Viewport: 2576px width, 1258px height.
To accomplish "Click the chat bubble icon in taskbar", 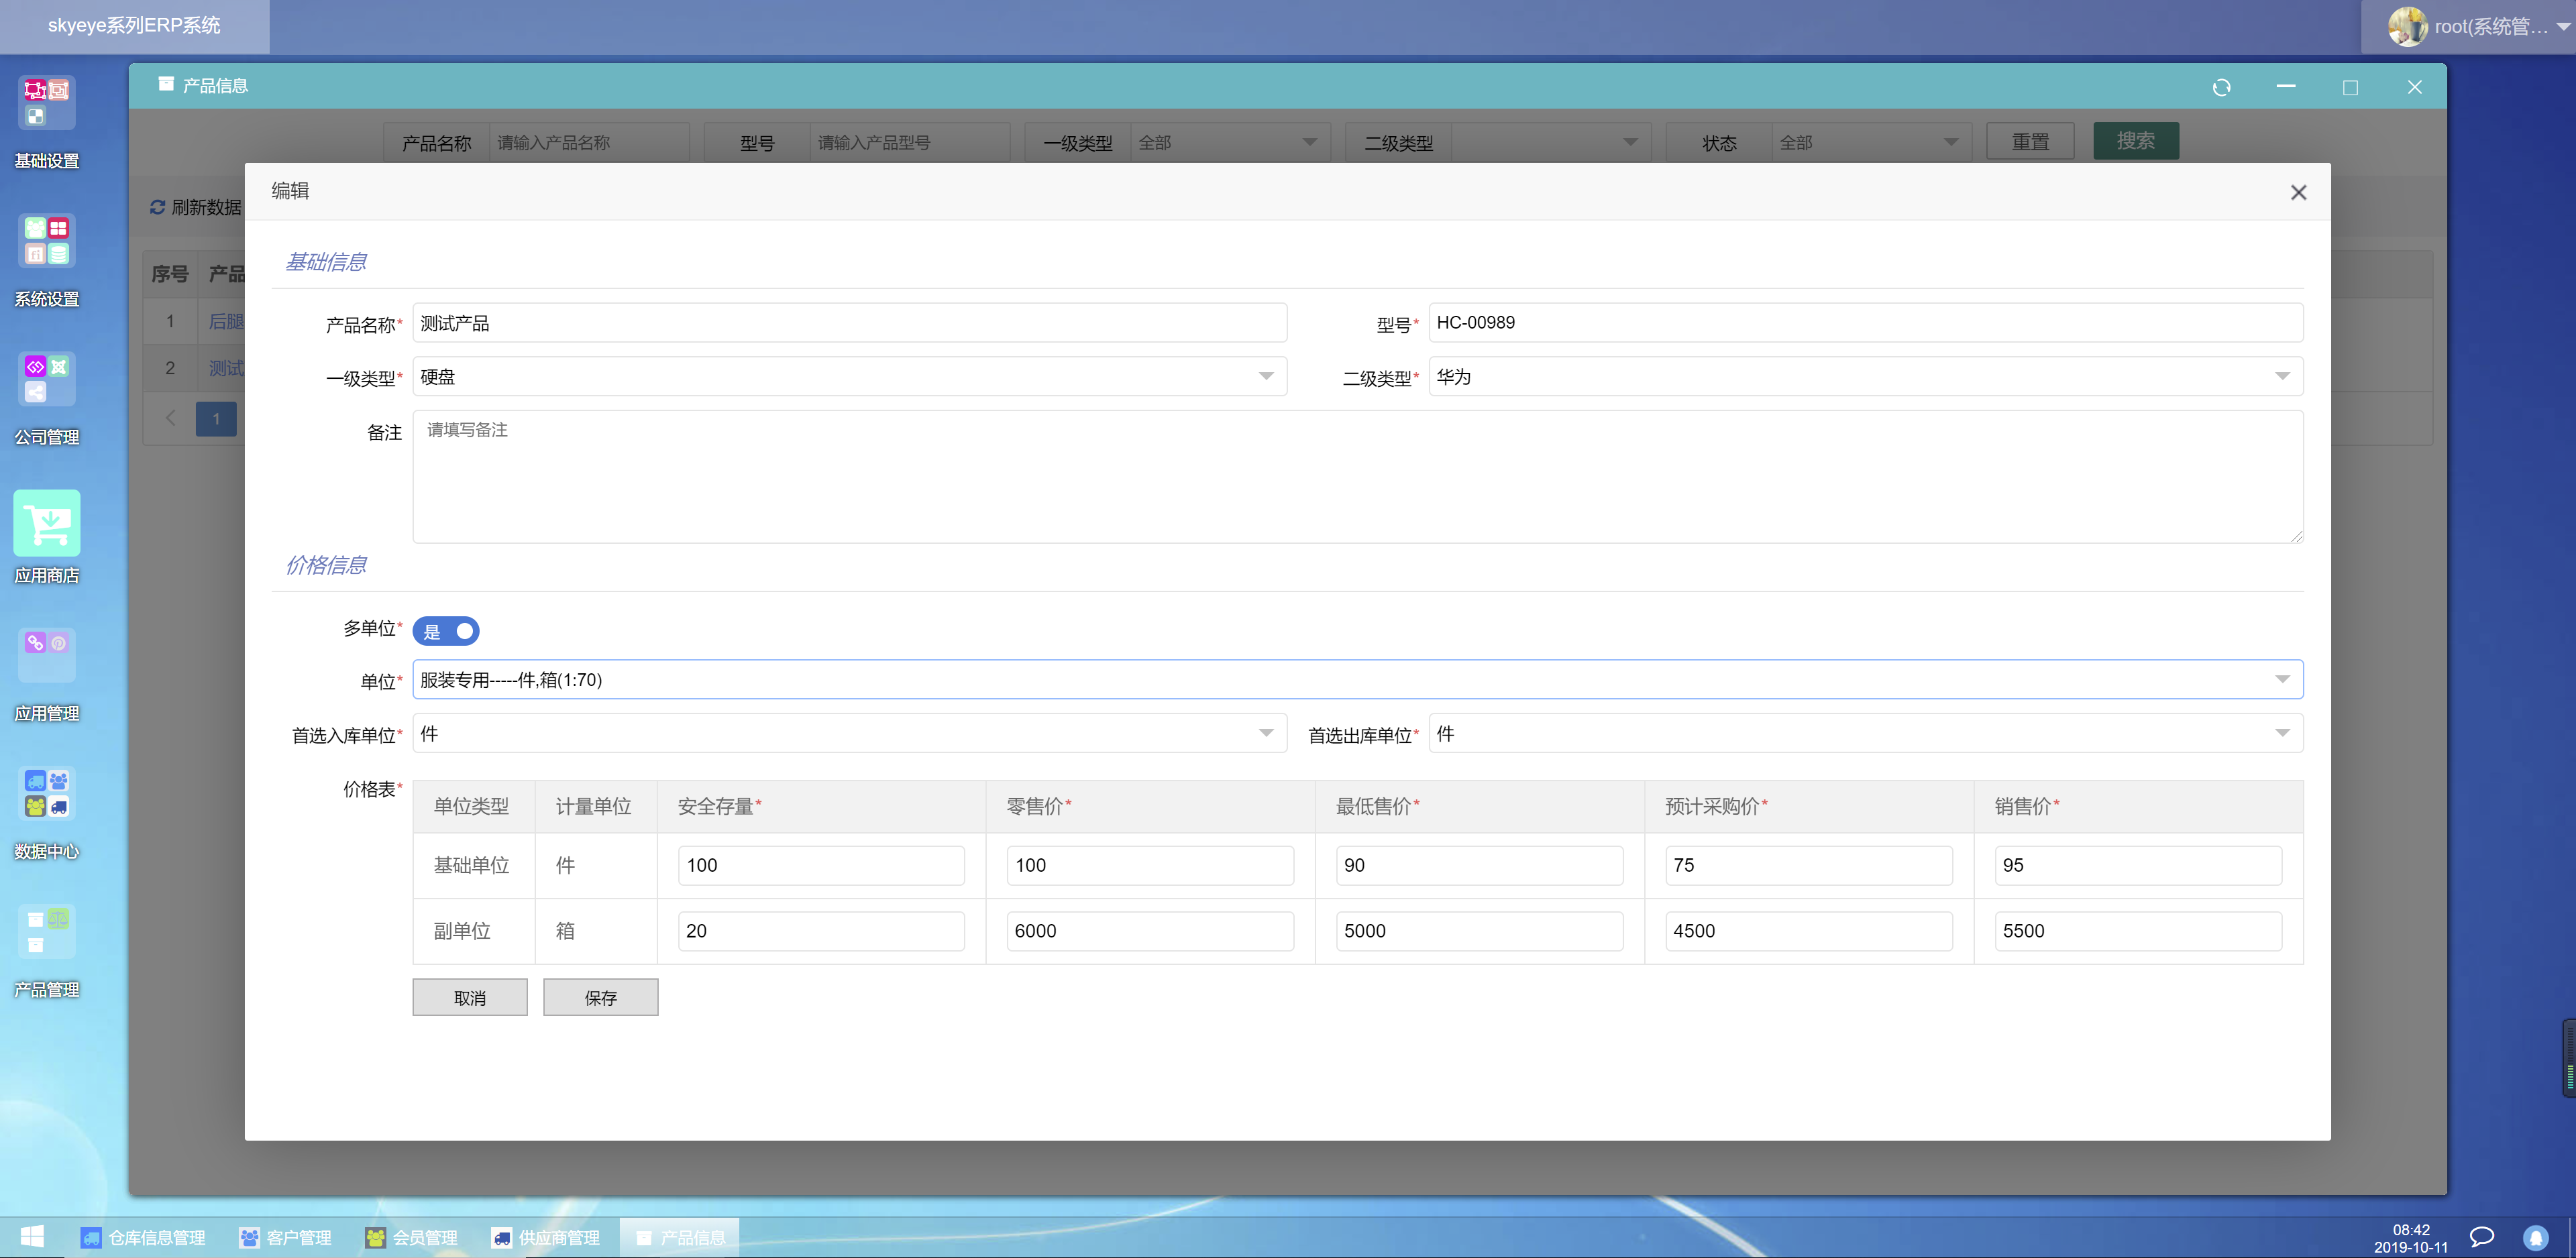I will 2481,1237.
